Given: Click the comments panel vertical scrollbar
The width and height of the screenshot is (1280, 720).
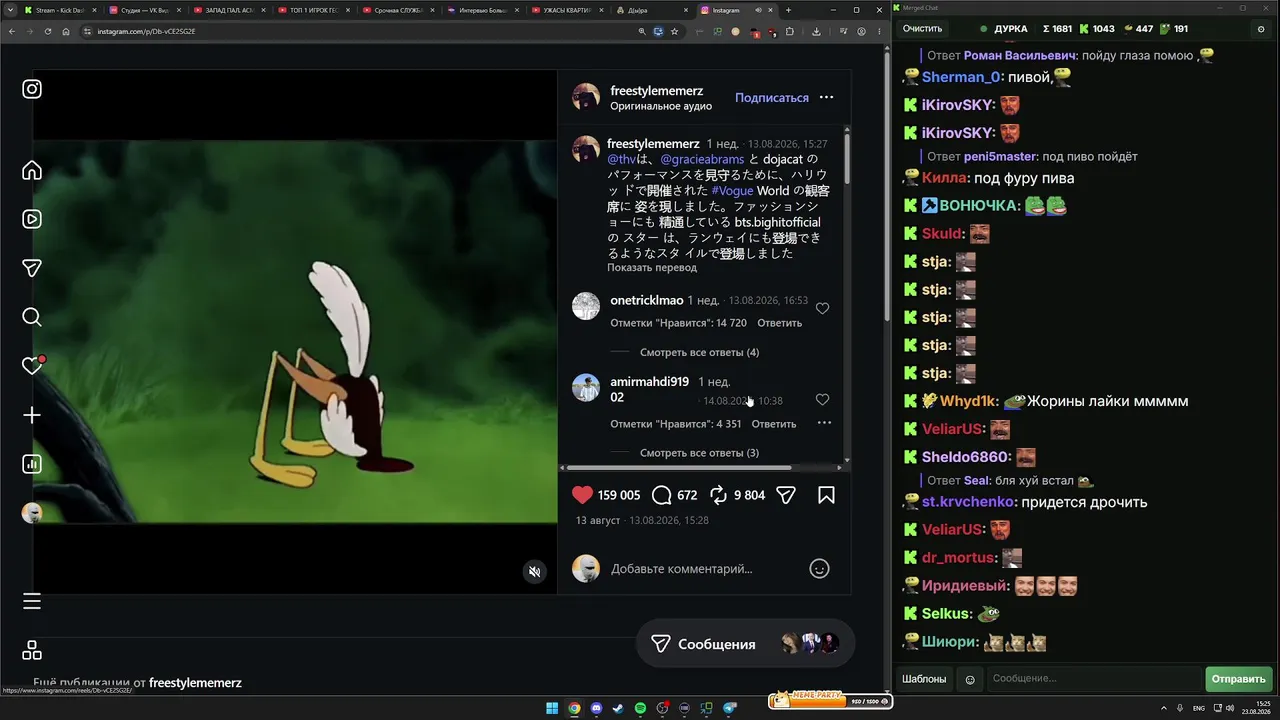Looking at the screenshot, I should [x=847, y=160].
